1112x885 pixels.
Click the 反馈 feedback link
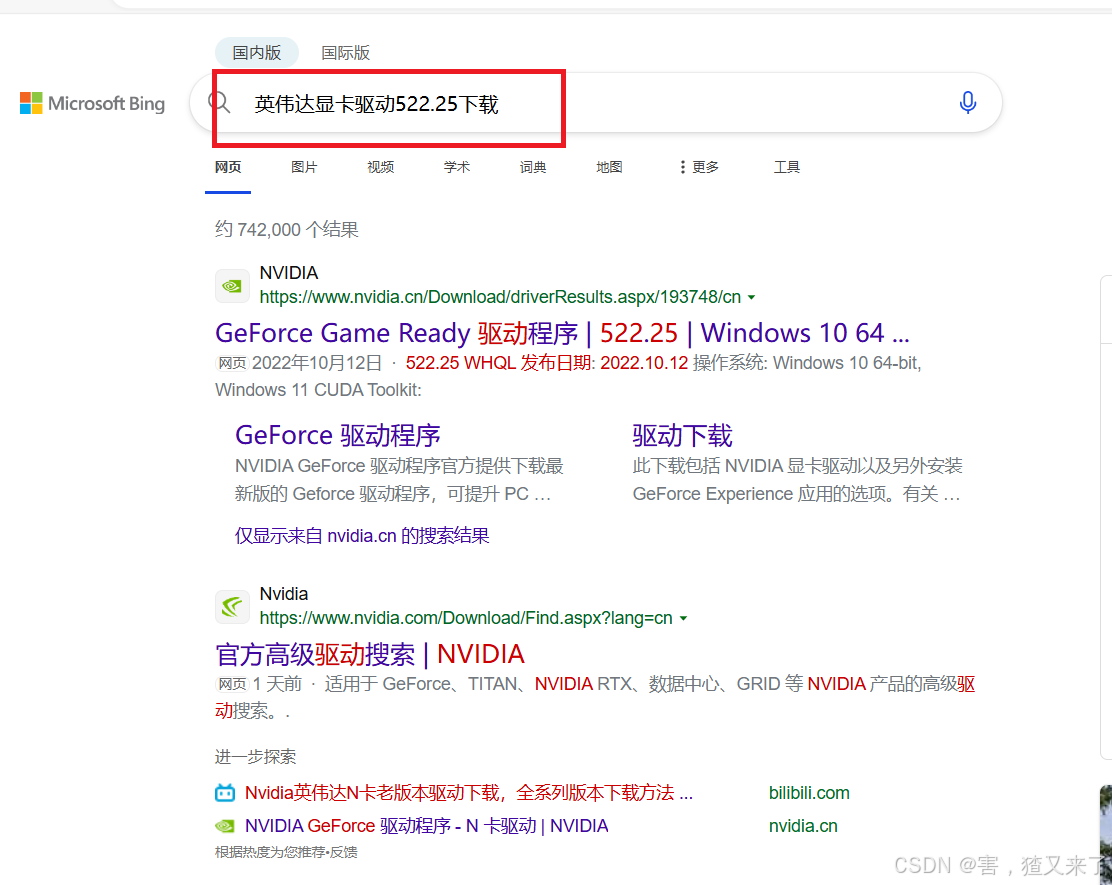tap(343, 852)
